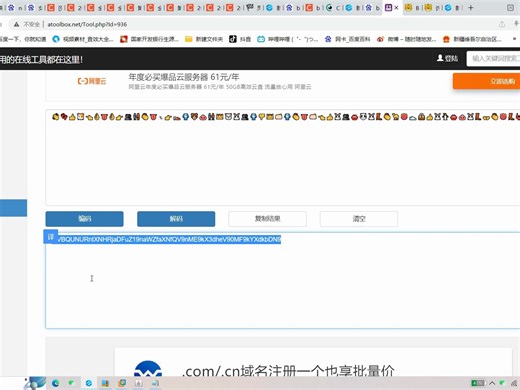Image resolution: width=520 pixels, height=390 pixels.
Task: Click the tab search button at tab strip end
Action: click(x=510, y=7)
